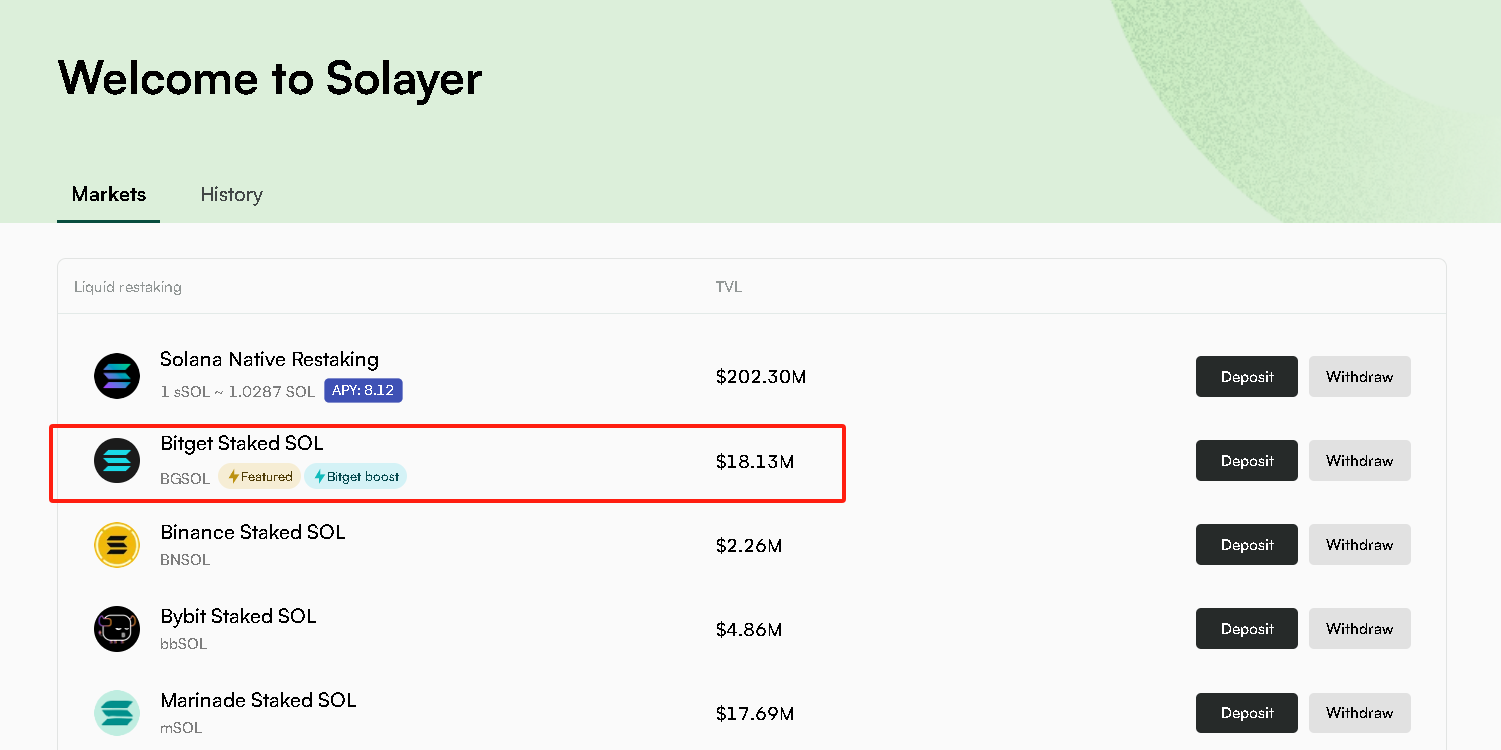The image size is (1501, 750).
Task: Deposit into Marinade Staked SOL
Action: pos(1247,713)
